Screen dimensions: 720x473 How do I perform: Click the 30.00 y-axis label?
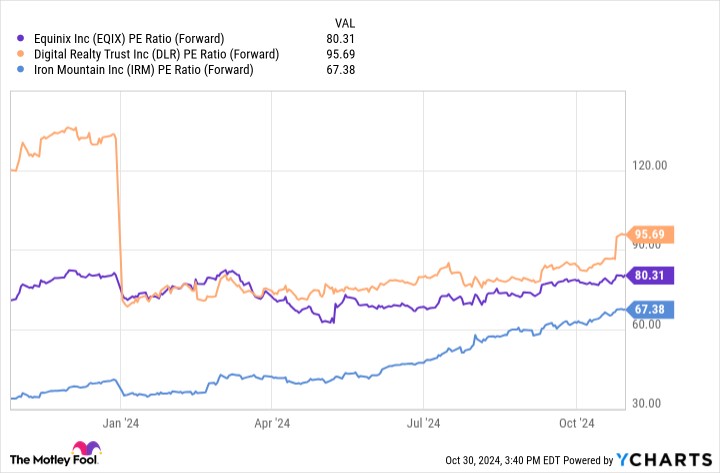[646, 403]
